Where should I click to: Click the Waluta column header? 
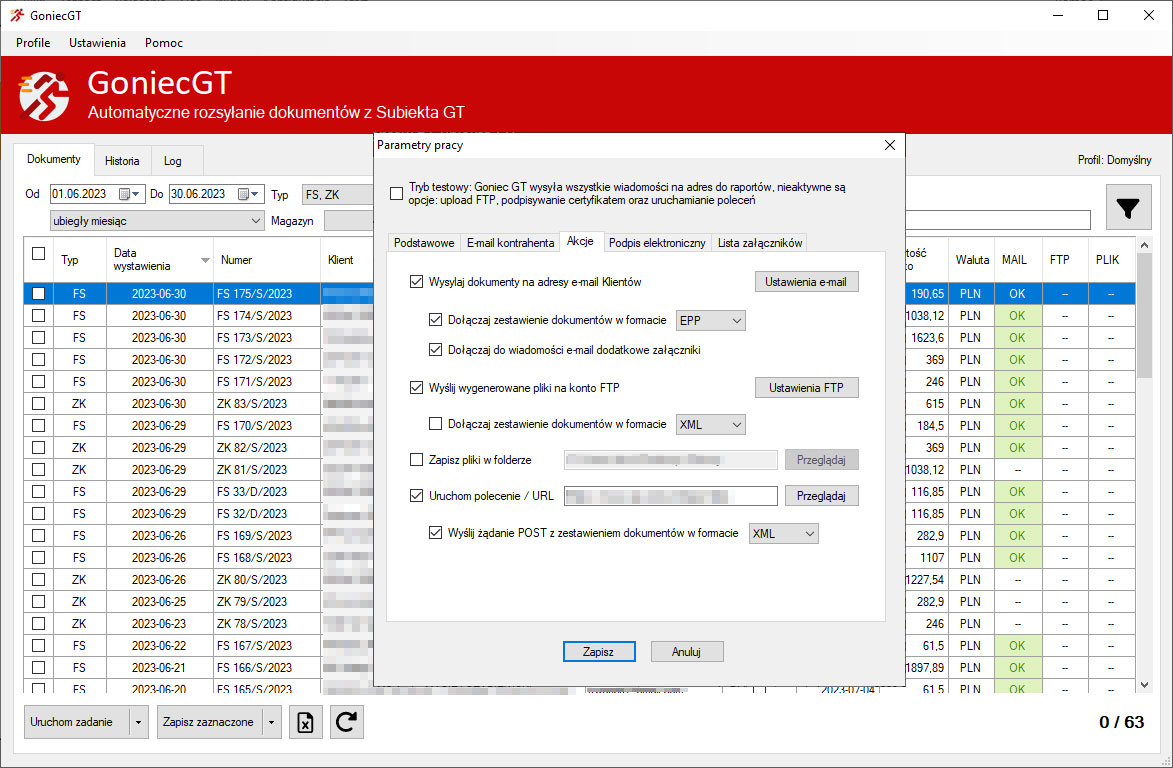(972, 260)
